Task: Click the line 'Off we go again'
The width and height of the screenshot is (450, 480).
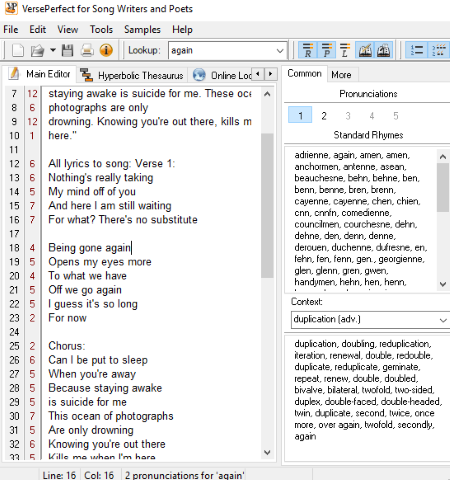Action: [85, 290]
